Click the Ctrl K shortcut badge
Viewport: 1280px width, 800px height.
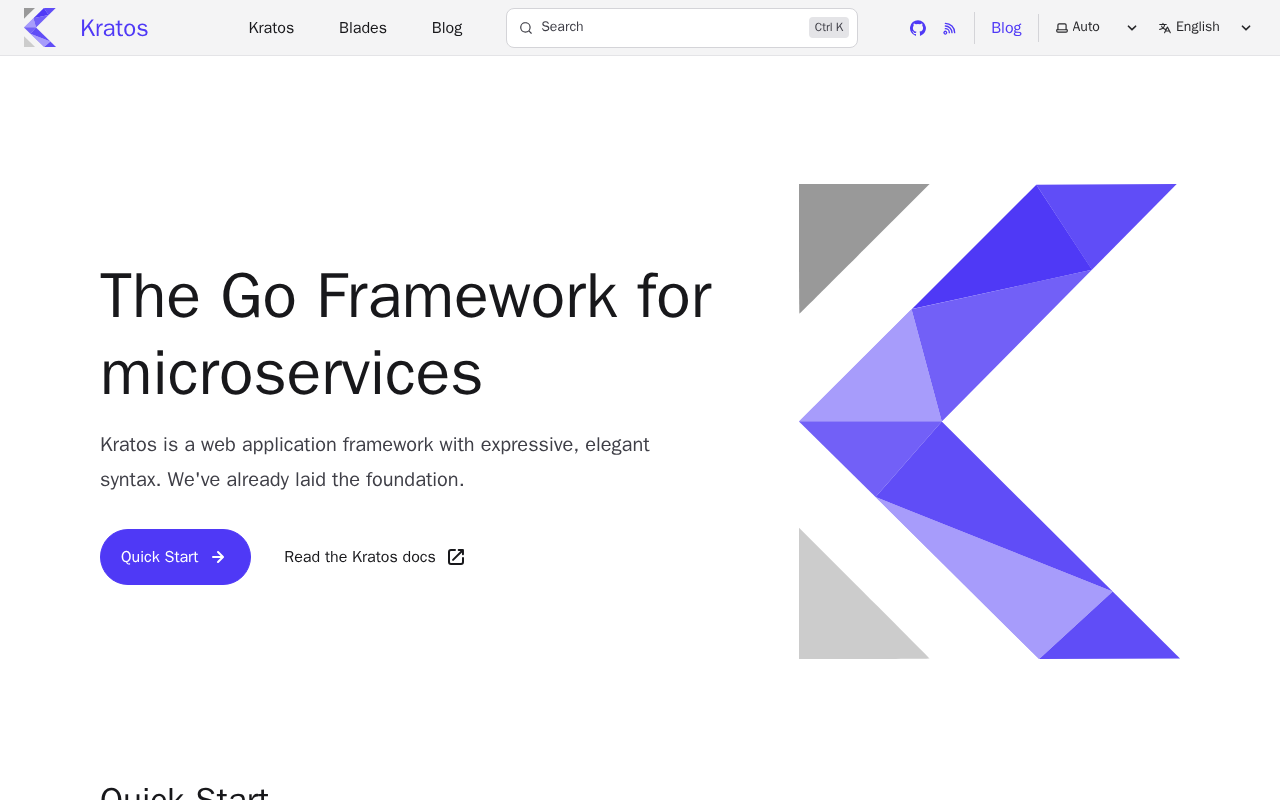pos(829,28)
